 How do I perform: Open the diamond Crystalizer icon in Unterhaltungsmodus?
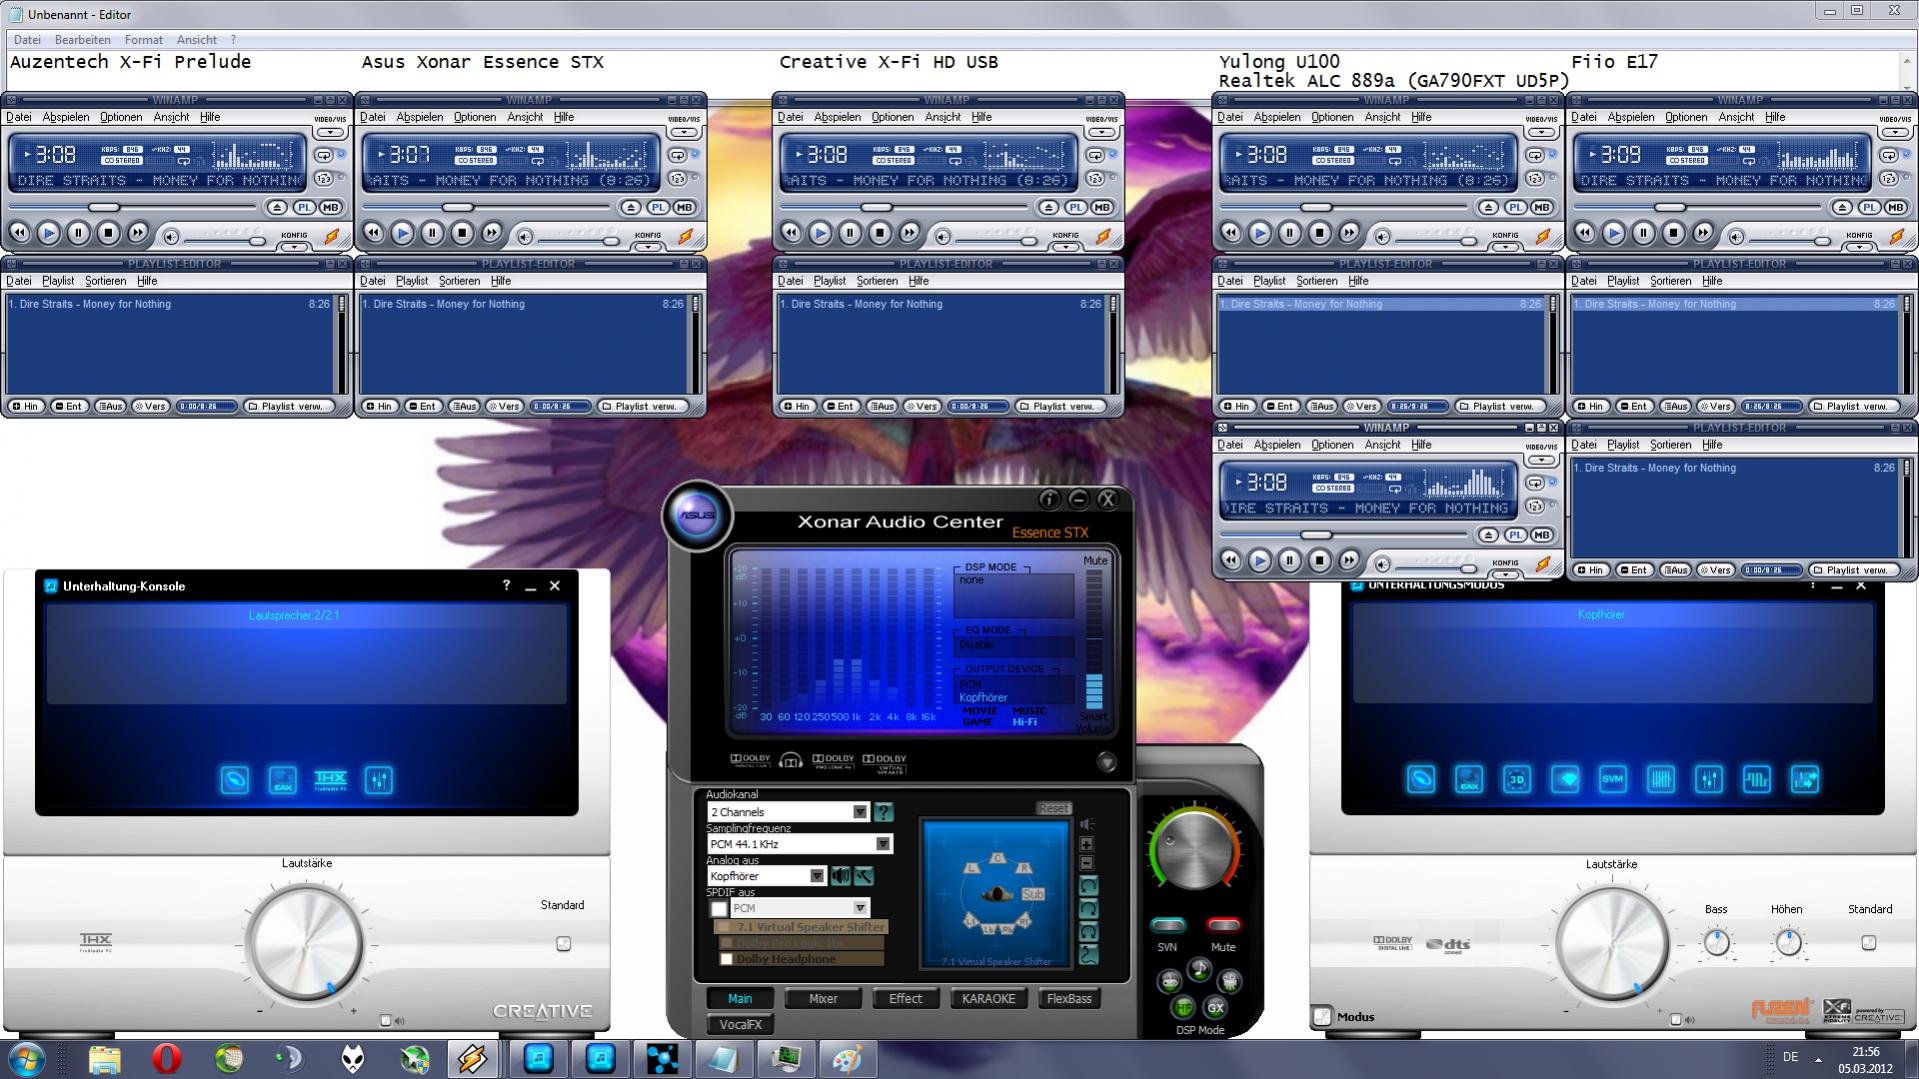1565,779
